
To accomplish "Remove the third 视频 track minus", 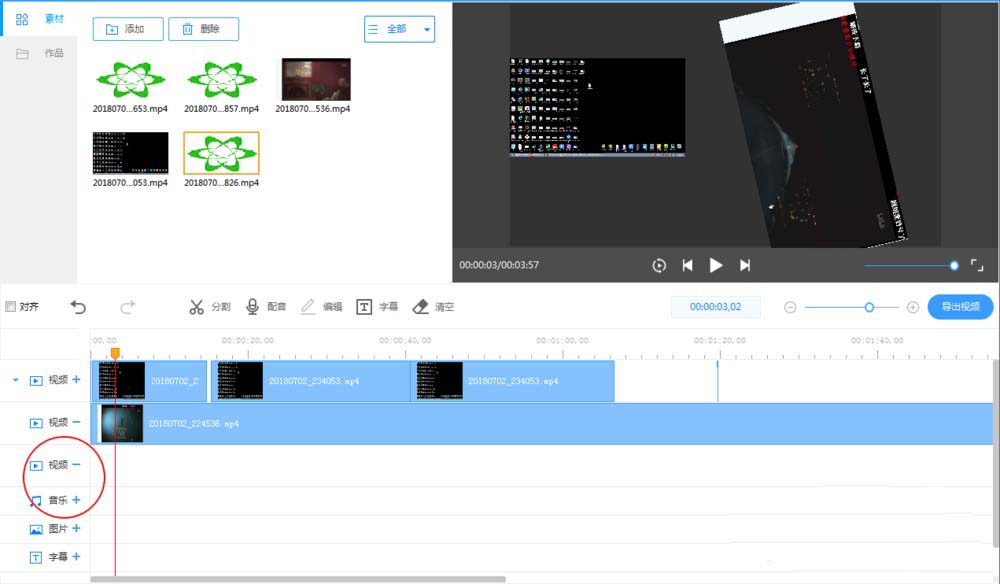I will 77,464.
